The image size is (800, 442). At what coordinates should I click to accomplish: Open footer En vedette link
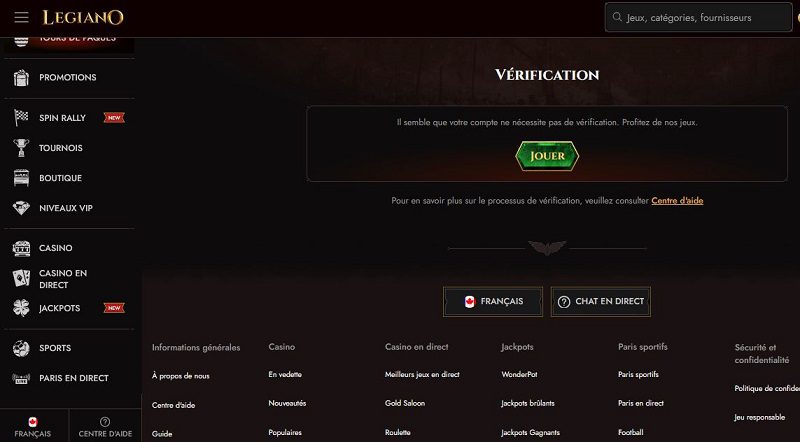(x=285, y=375)
